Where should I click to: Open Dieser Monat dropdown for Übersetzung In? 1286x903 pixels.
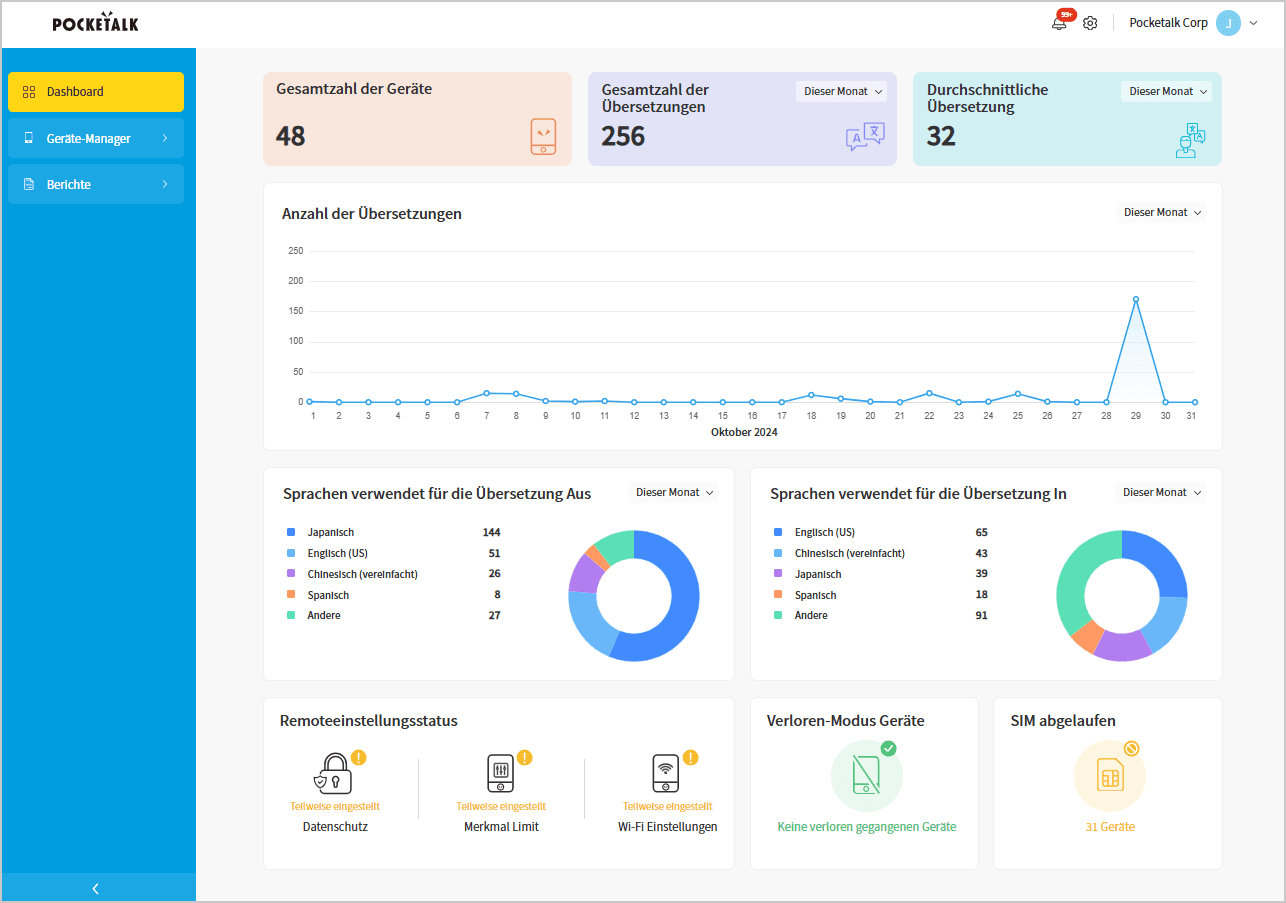point(1160,492)
